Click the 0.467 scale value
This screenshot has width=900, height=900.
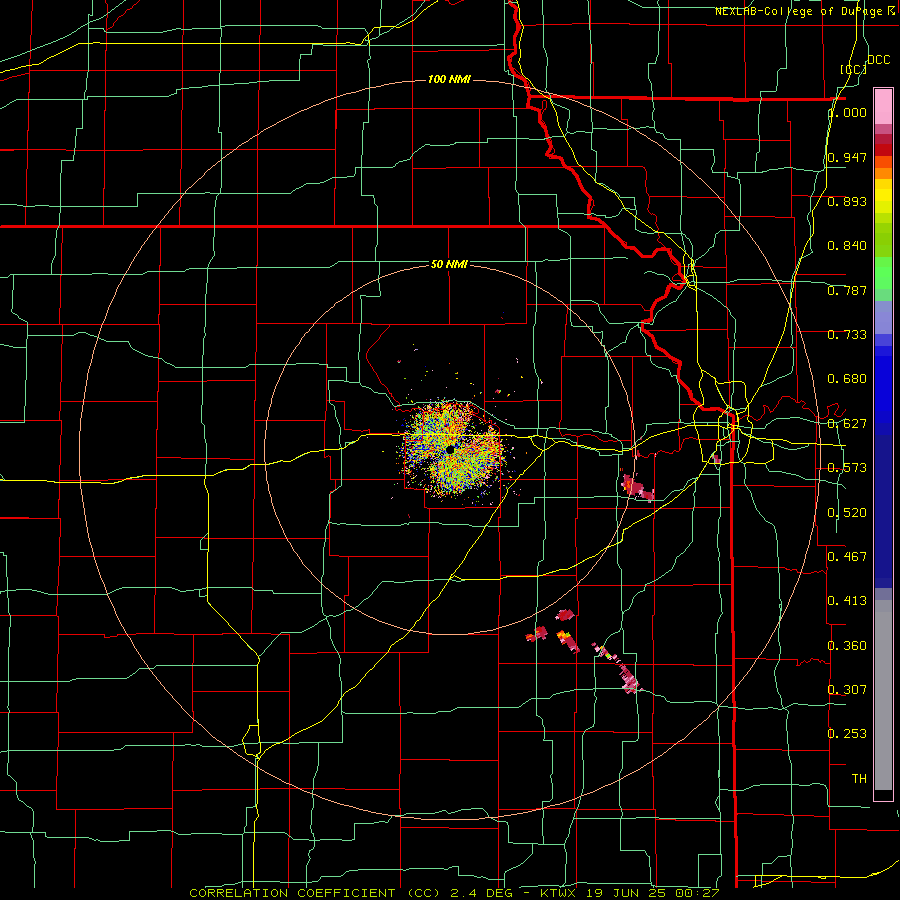coord(847,557)
